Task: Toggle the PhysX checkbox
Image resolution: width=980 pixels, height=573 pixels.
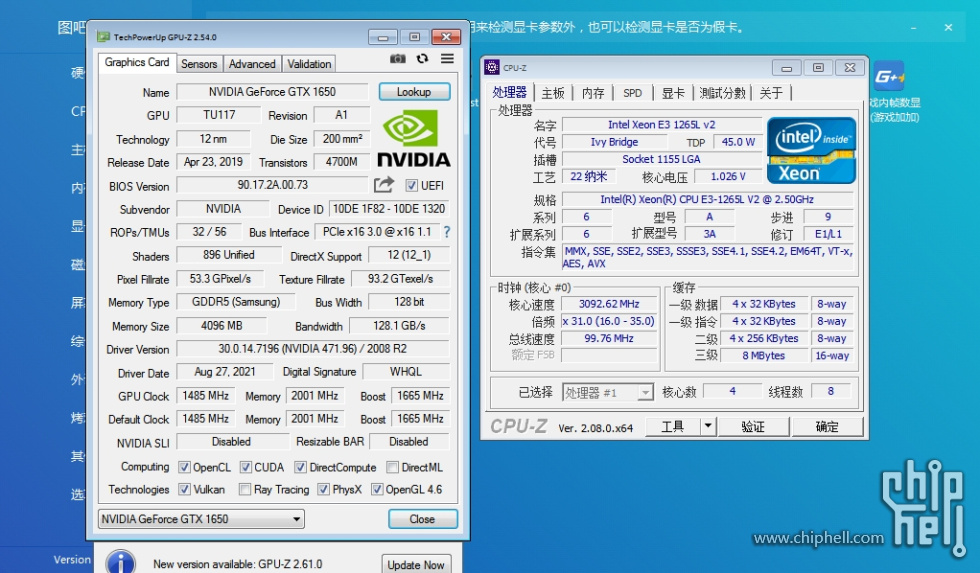Action: click(x=323, y=489)
